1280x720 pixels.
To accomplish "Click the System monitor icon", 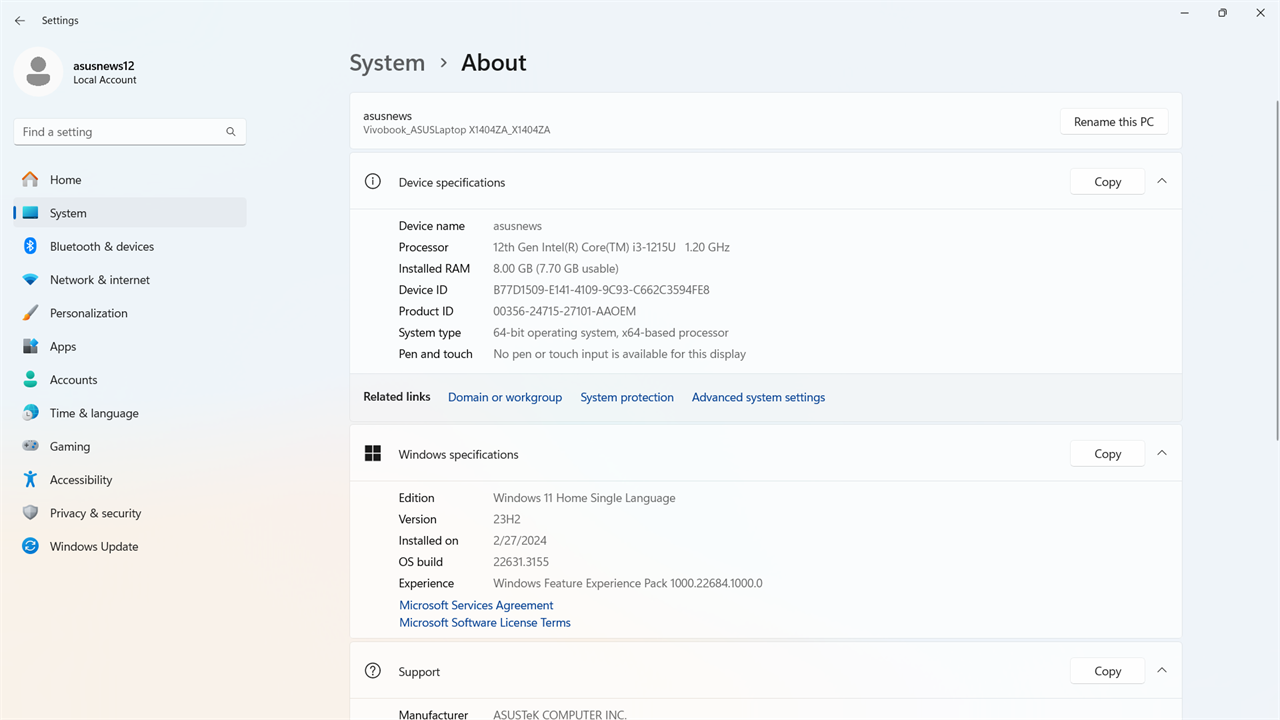I will pos(30,213).
